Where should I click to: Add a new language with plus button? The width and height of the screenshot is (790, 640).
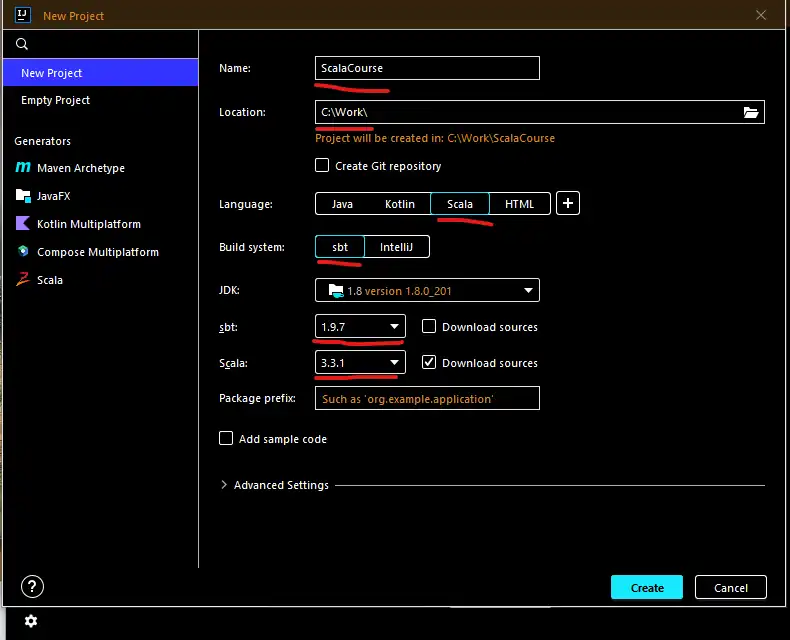pos(568,204)
